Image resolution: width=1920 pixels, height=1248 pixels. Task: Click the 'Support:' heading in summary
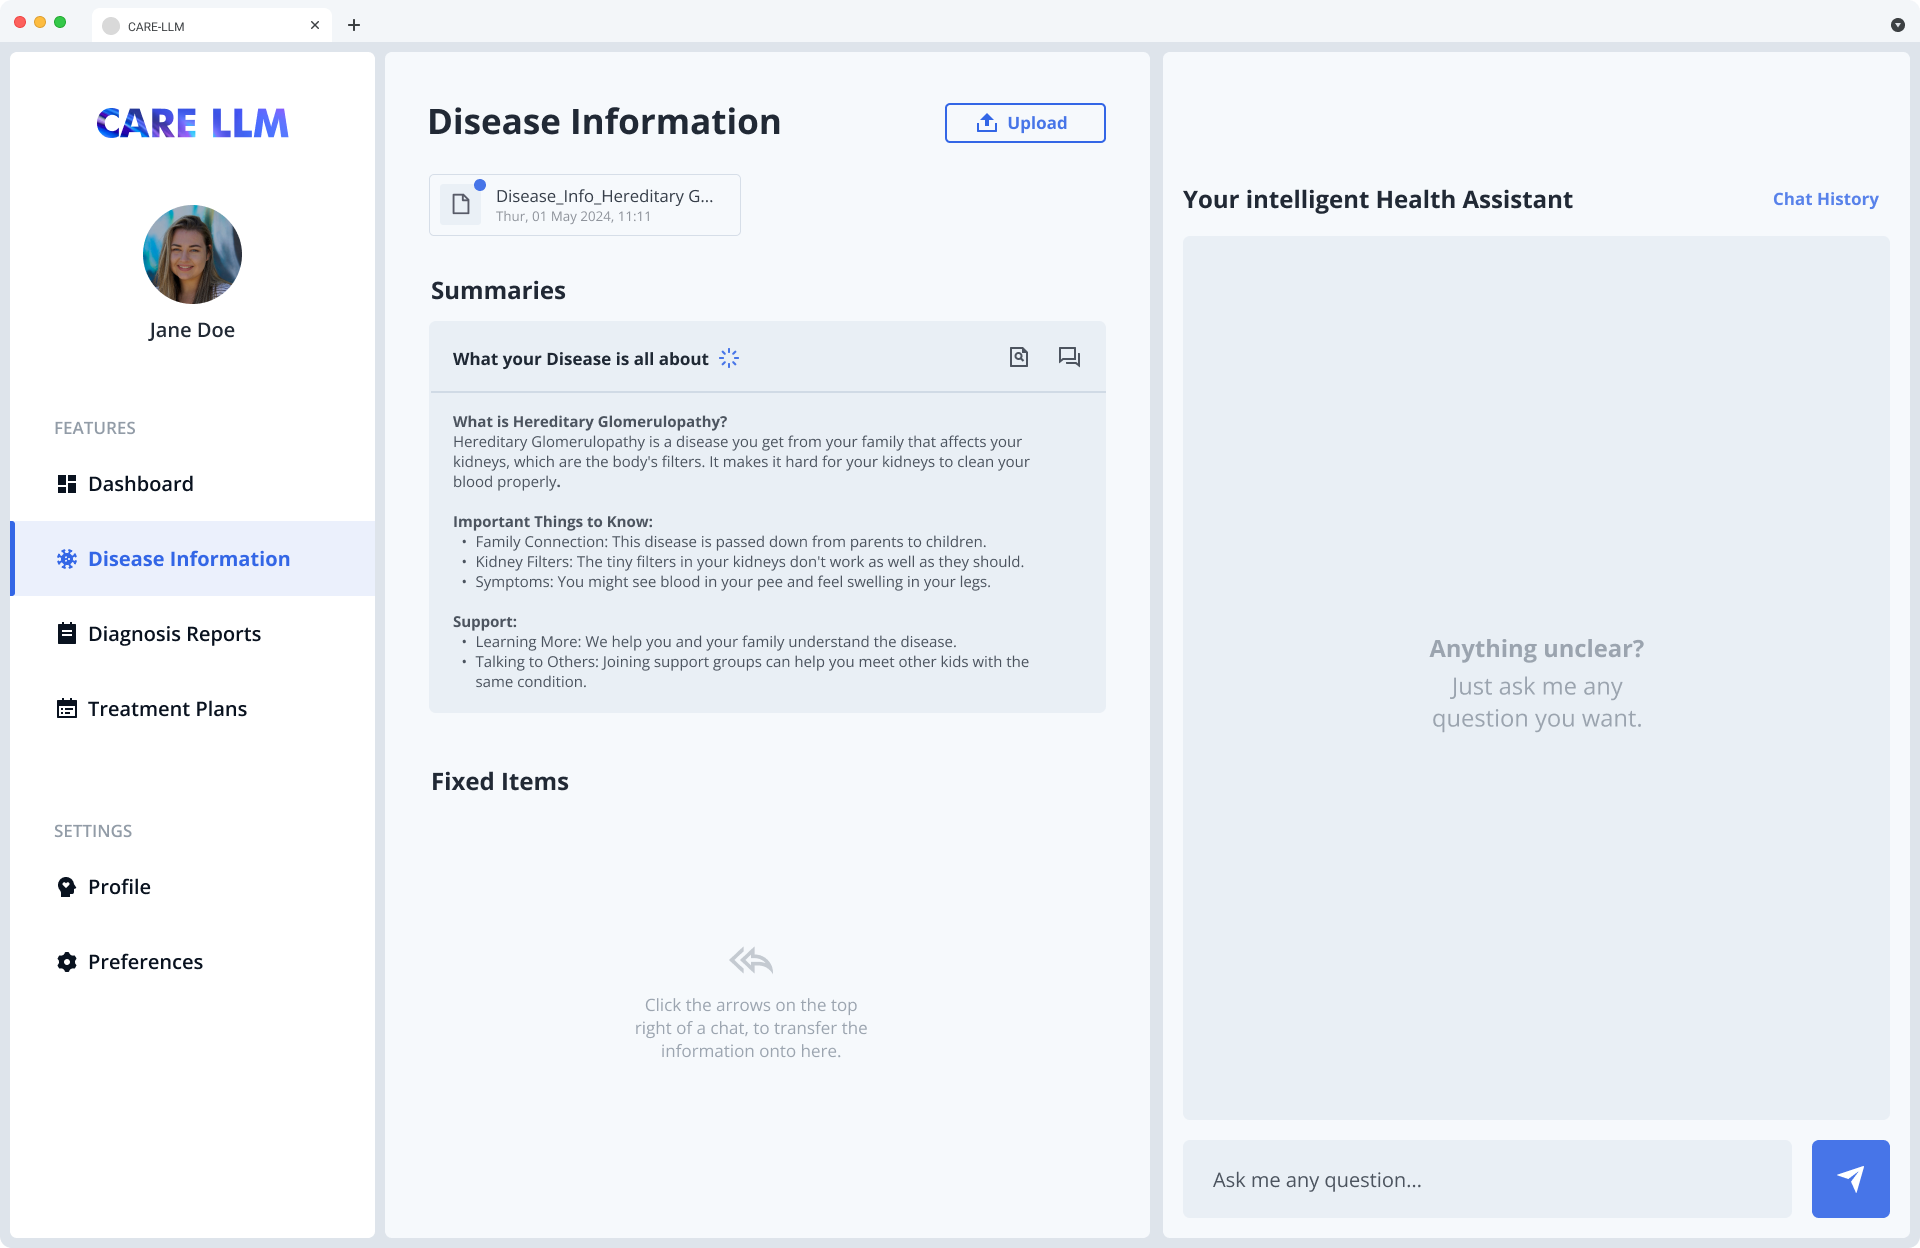[485, 622]
